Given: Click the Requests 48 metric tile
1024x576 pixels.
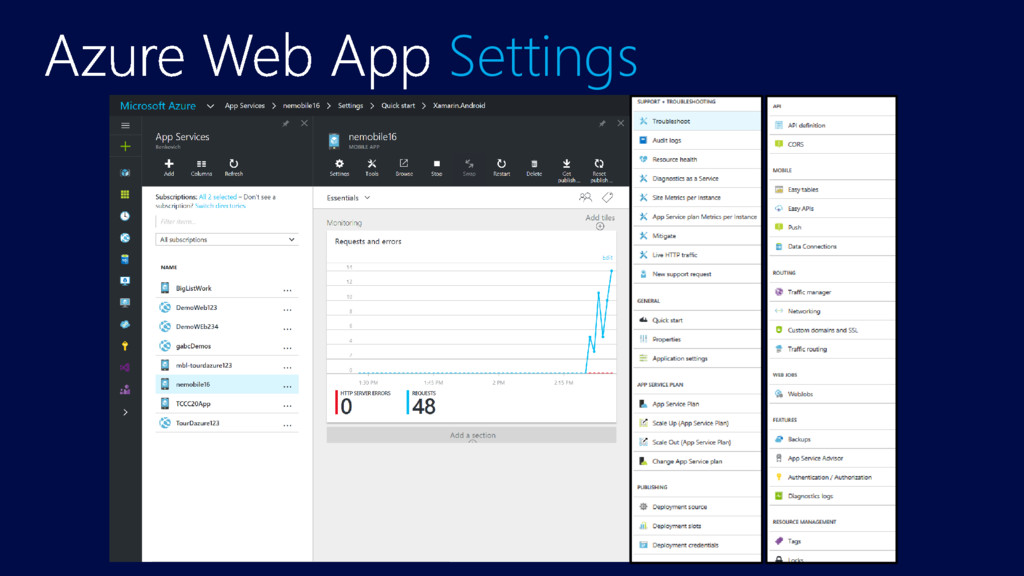Looking at the screenshot, I should pos(422,402).
